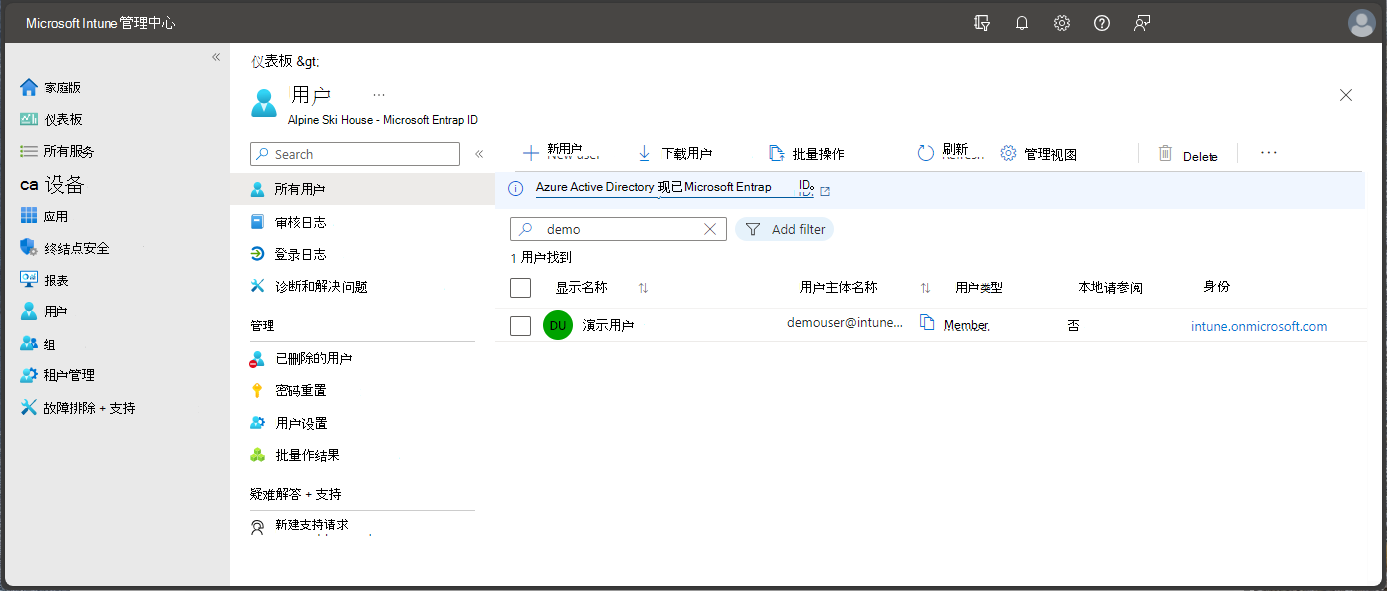The width and height of the screenshot is (1387, 591).
Task: Clear the demo search text
Action: tap(710, 229)
